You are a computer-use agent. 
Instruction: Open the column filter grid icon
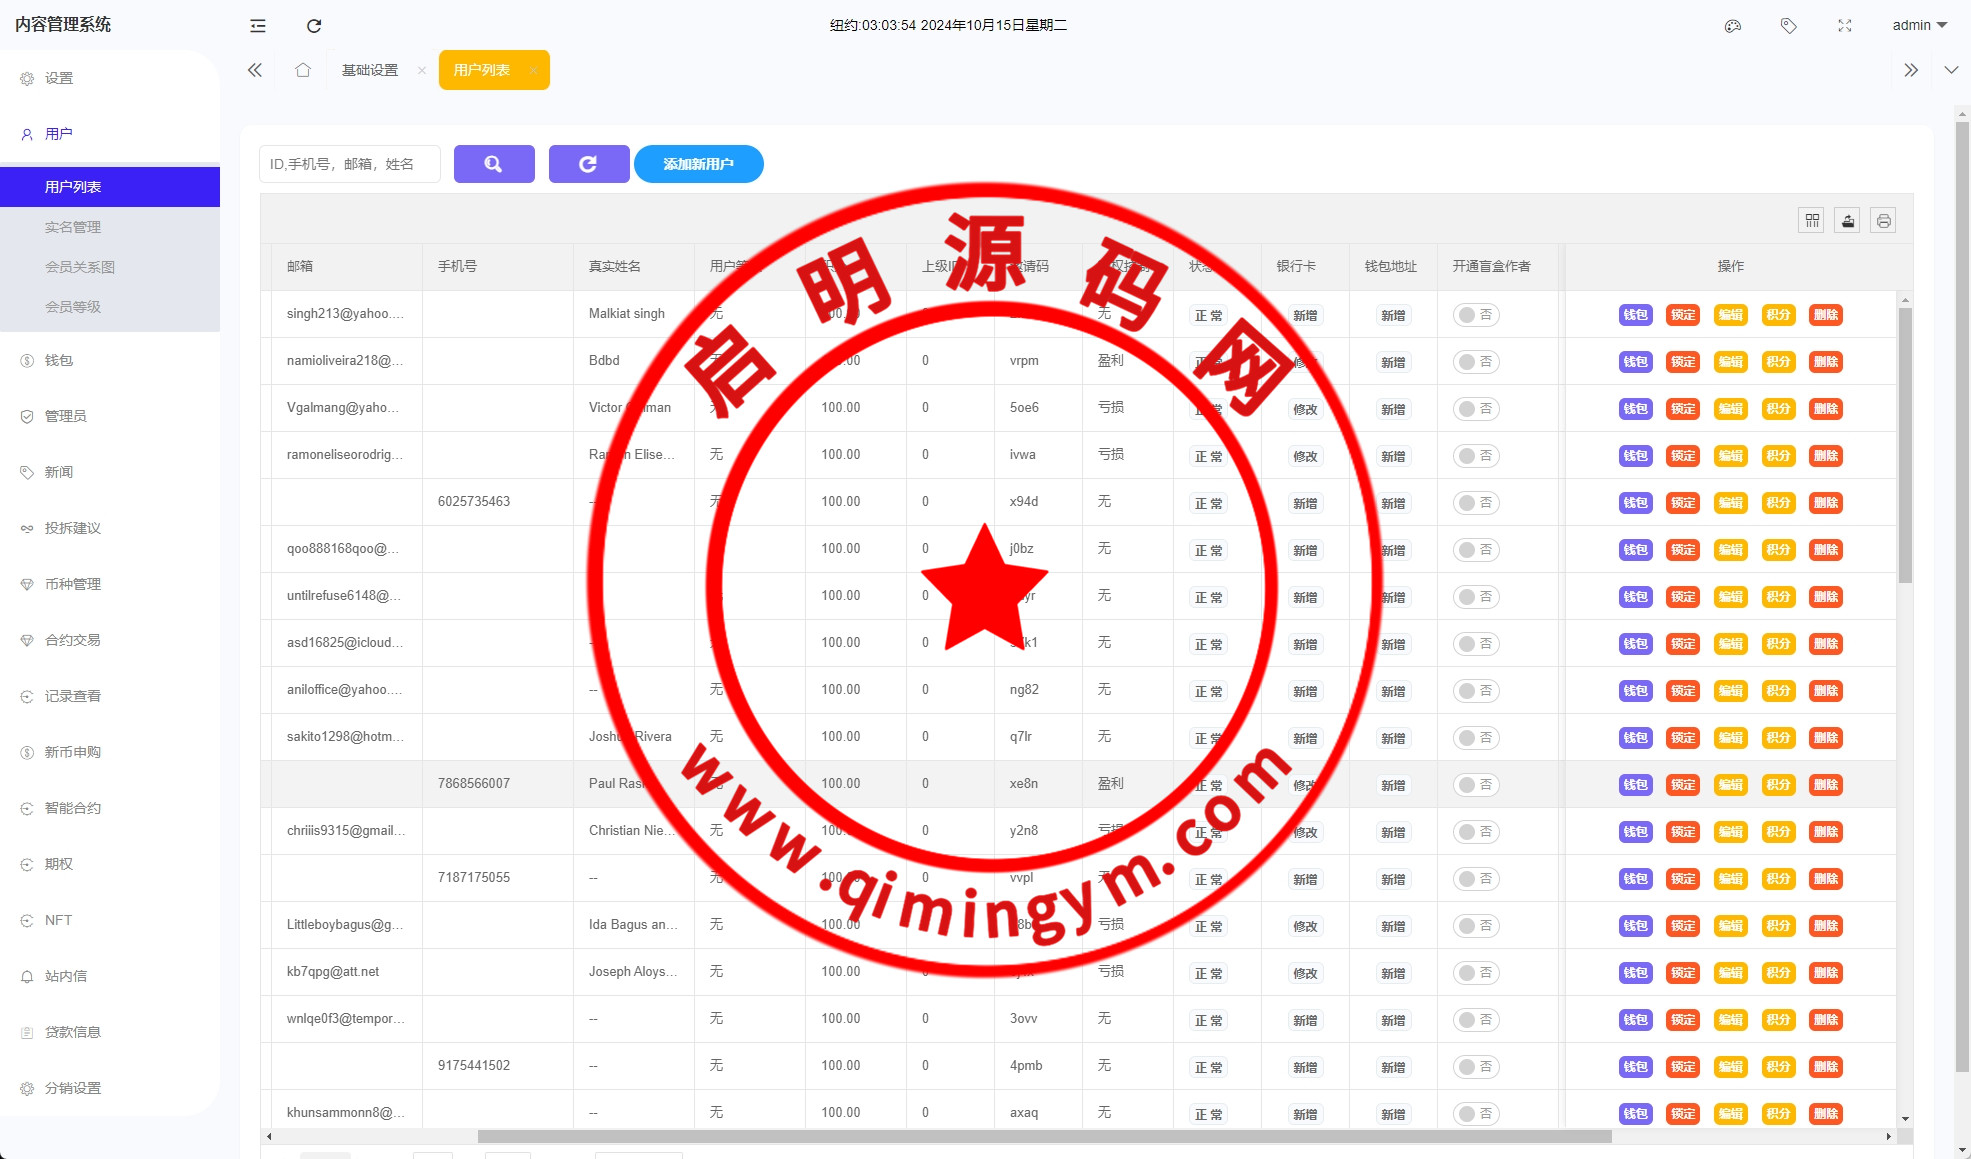point(1812,221)
